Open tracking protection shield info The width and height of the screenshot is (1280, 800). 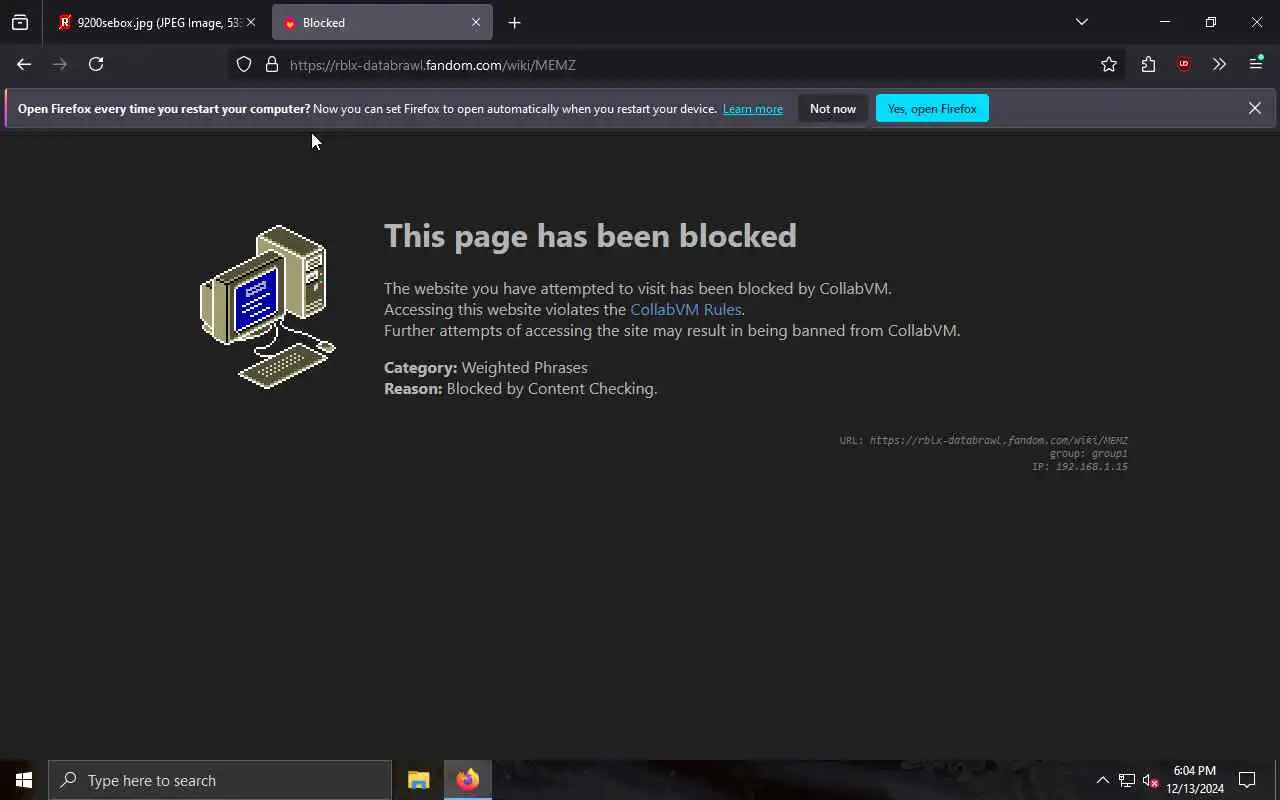point(244,65)
